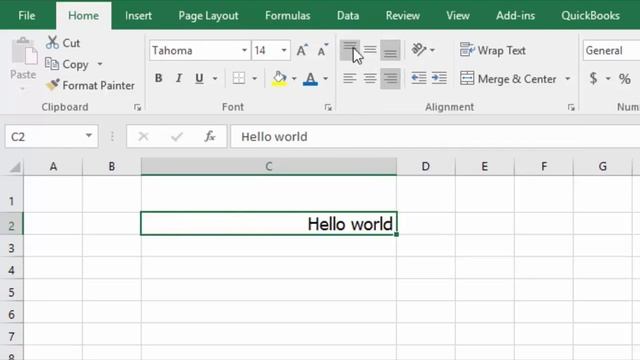Screen dimensions: 640x360
Task: Select Align Right
Action: pos(390,78)
